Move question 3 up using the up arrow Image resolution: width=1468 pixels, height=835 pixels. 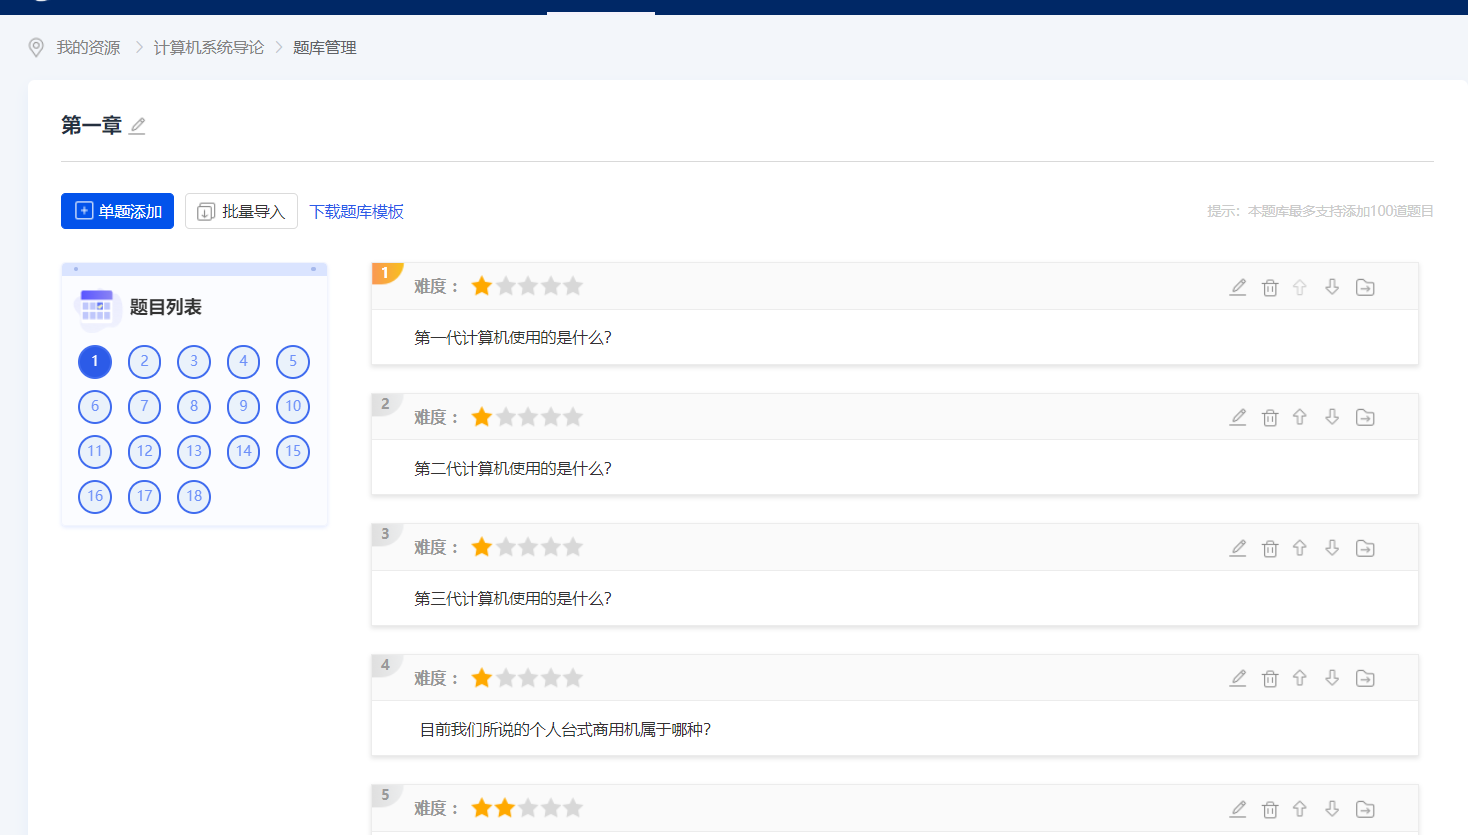(x=1300, y=548)
